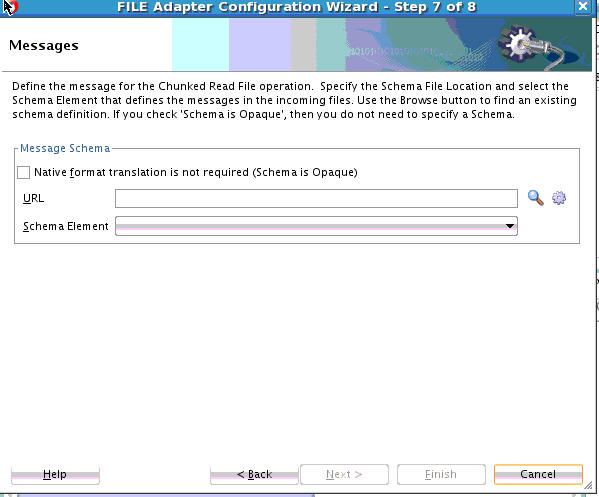Click the greyed-out Finish button
Screen dimensions: 599x497
[441, 474]
